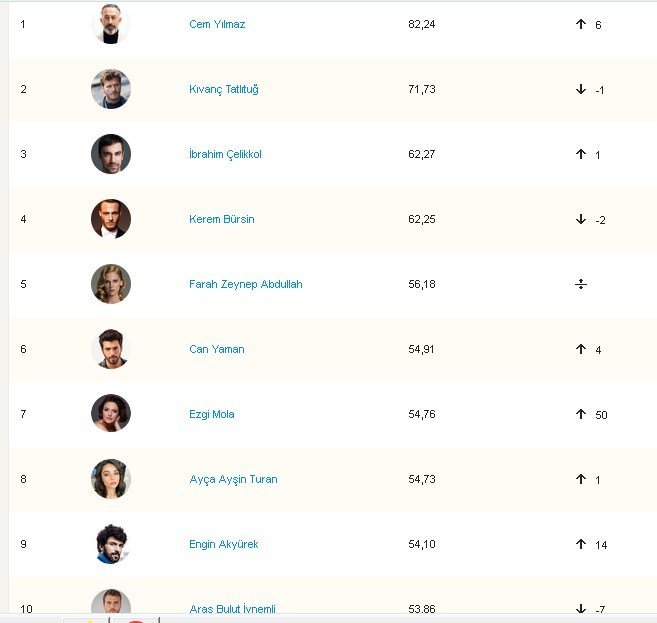Follow the Kıvanç Tatlıtuğ link
The image size is (657, 623).
tap(224, 89)
